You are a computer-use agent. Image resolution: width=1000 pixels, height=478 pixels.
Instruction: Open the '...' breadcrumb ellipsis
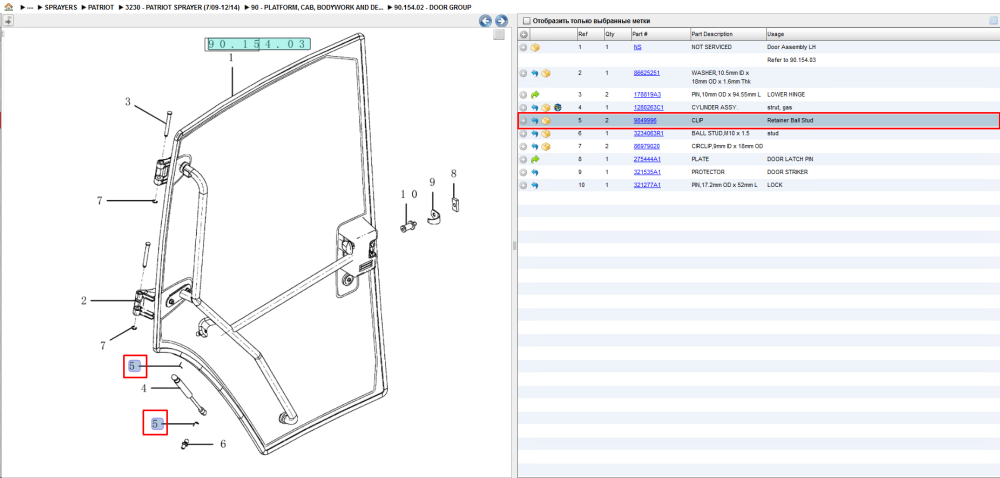pos(29,8)
